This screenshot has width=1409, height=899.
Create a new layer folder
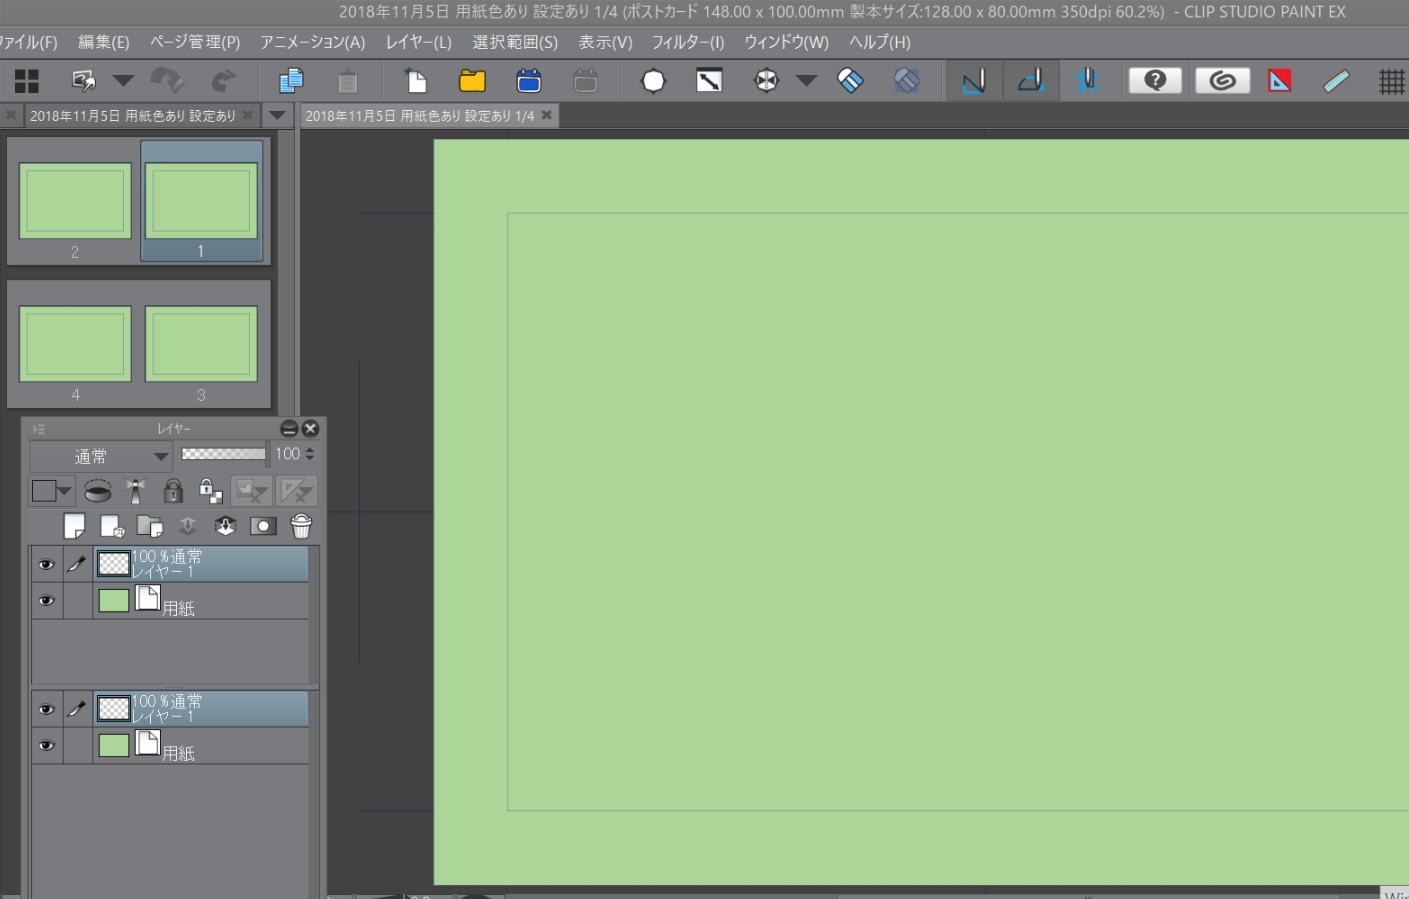tap(150, 526)
